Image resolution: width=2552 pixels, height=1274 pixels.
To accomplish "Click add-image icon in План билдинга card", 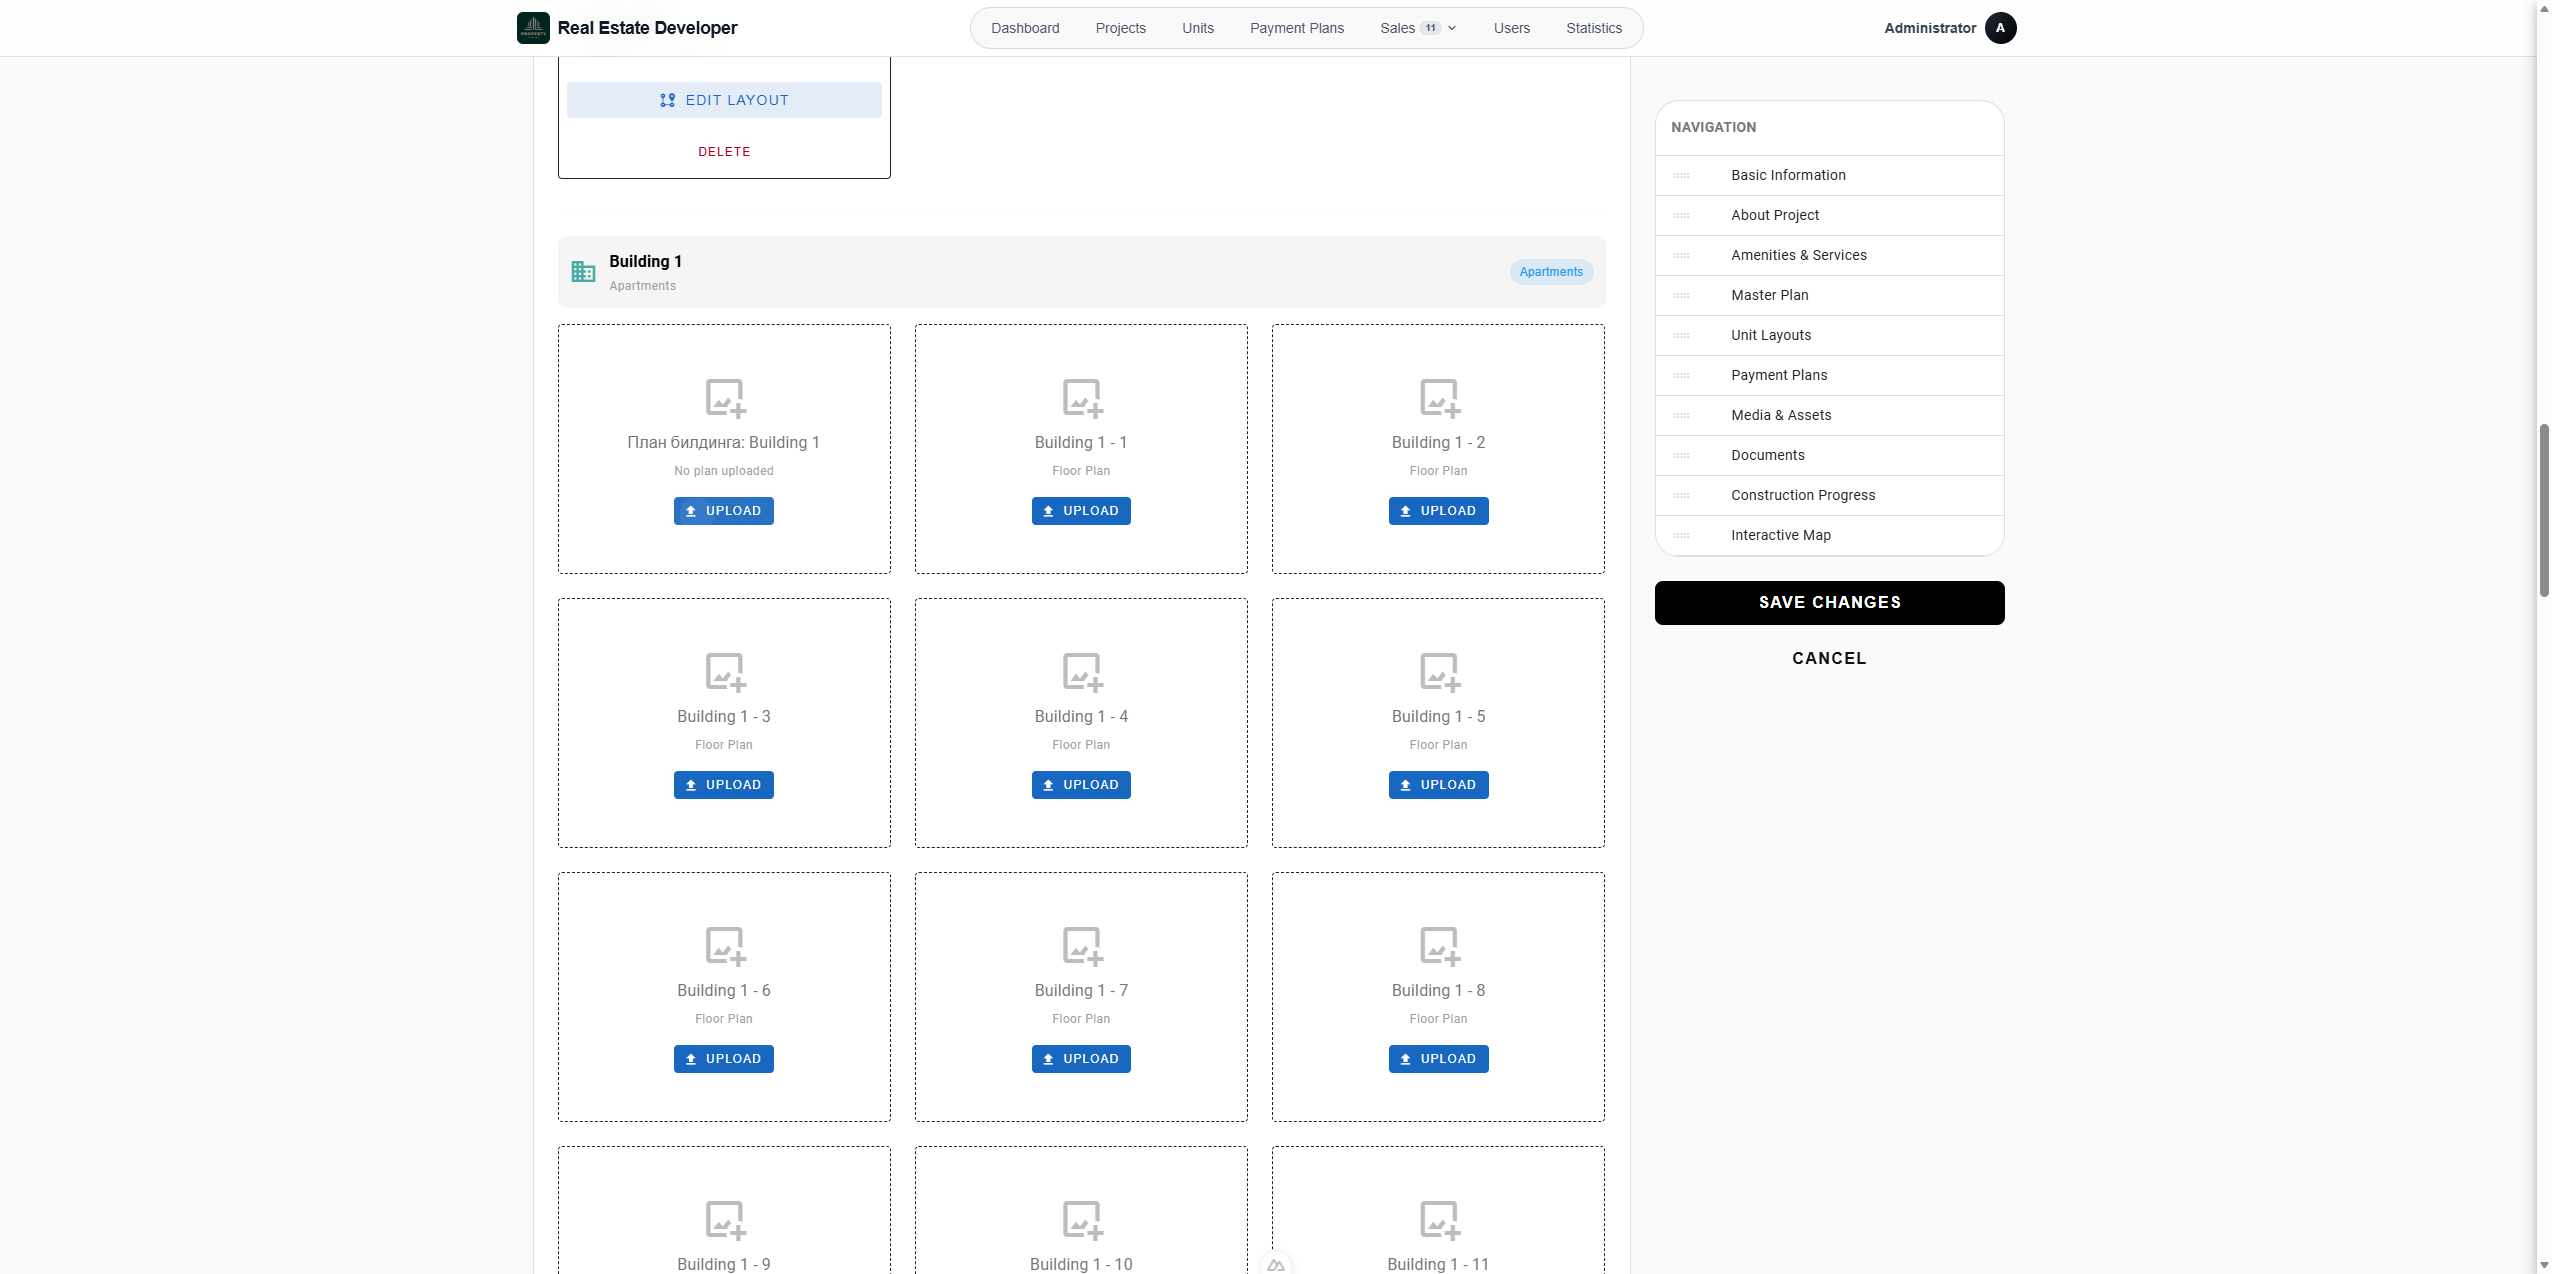I will click(x=725, y=398).
